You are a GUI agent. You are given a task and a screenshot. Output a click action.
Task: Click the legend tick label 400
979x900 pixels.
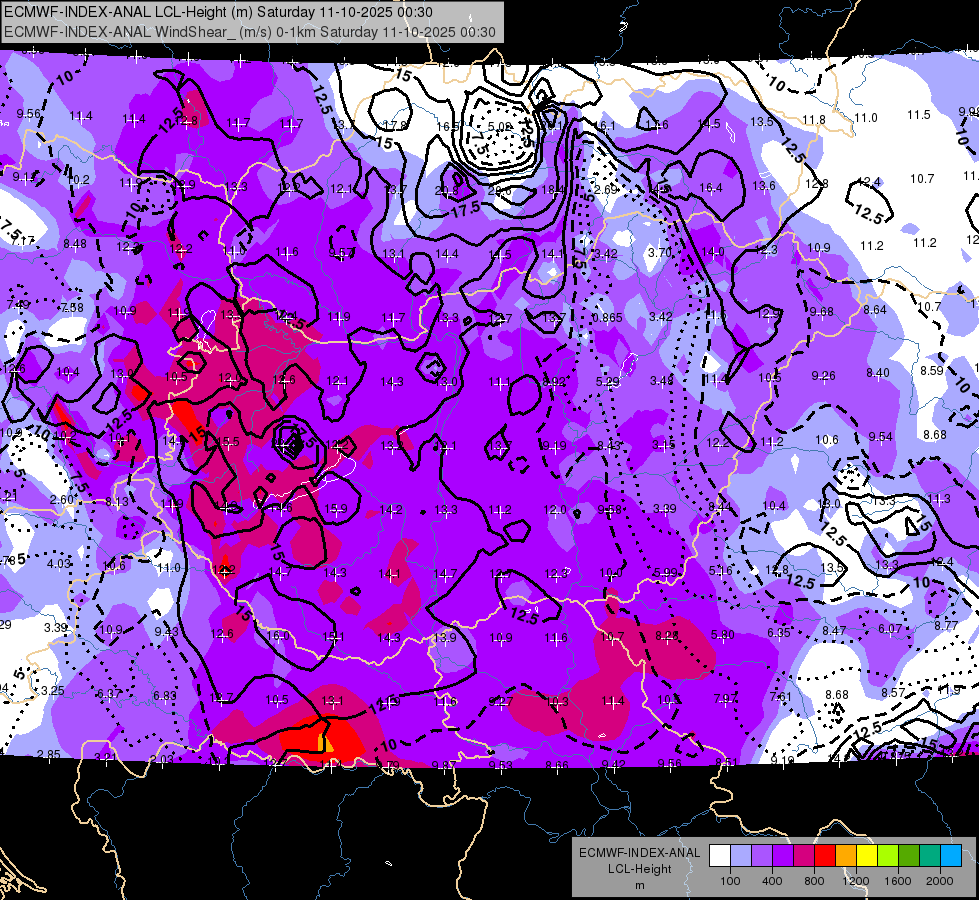click(772, 881)
